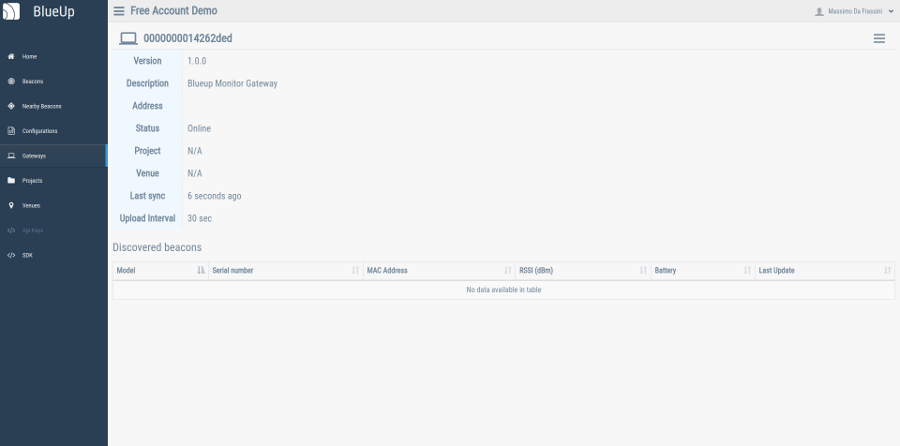The image size is (900, 446).
Task: Click the Api Keys code icon in sidebar
Action: click(x=11, y=230)
